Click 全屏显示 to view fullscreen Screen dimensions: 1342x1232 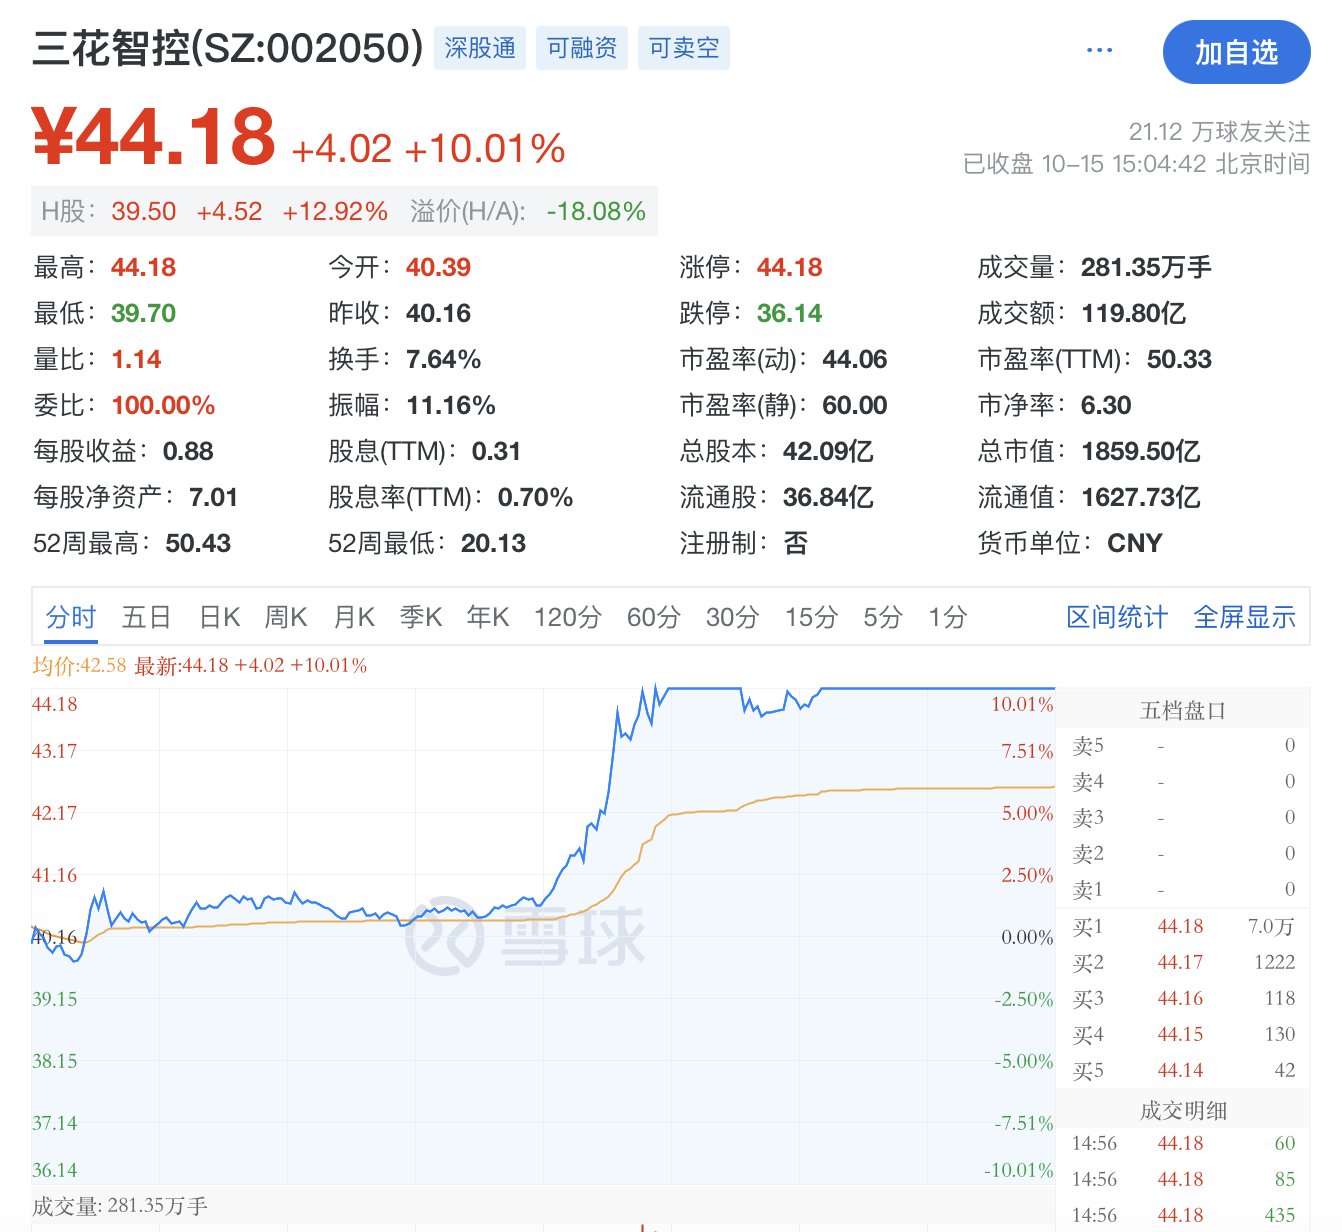pos(1244,617)
